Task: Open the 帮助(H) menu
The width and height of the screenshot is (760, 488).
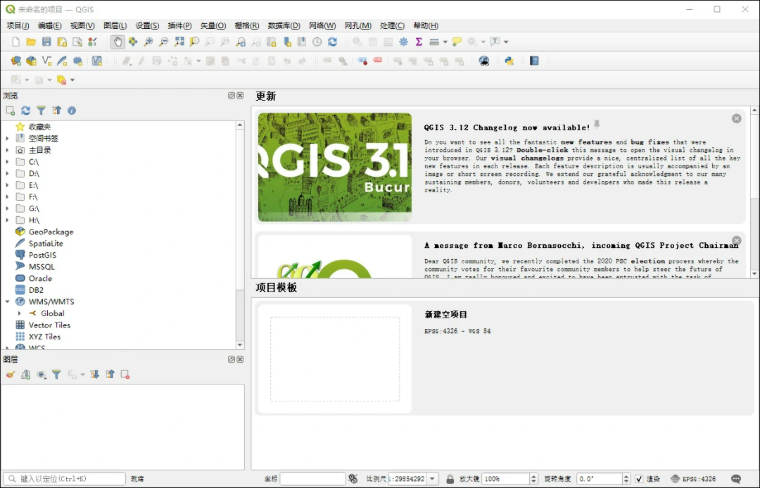Action: pyautogui.click(x=426, y=26)
